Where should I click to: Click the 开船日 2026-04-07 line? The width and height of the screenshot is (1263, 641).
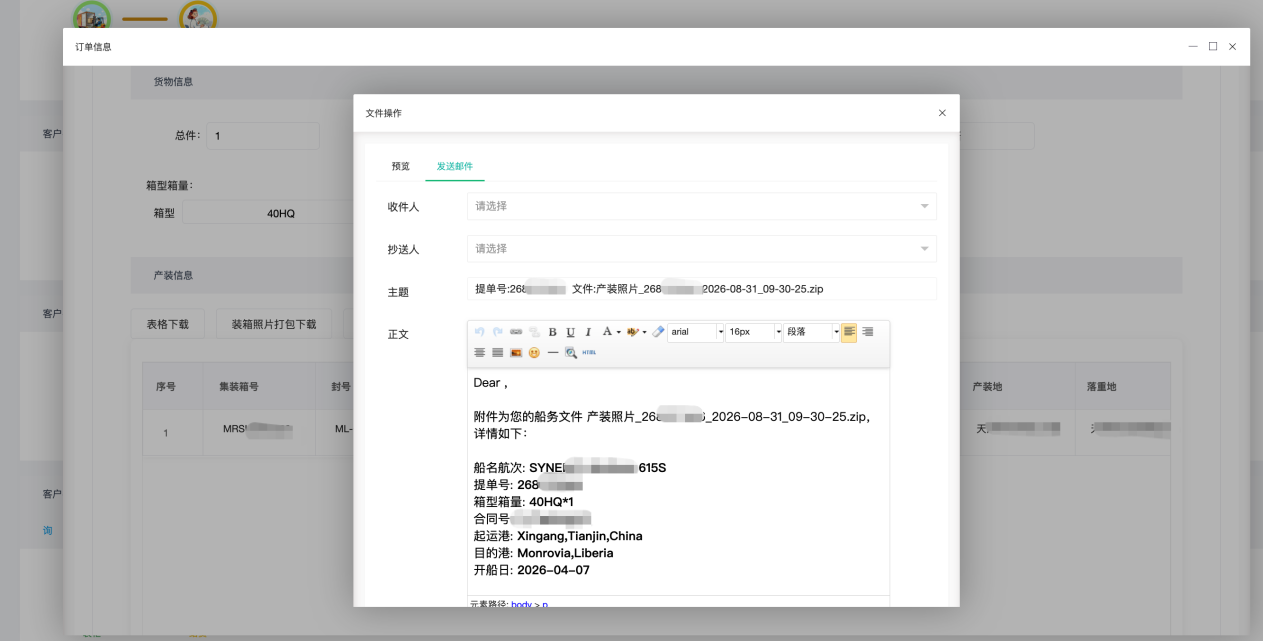(531, 570)
